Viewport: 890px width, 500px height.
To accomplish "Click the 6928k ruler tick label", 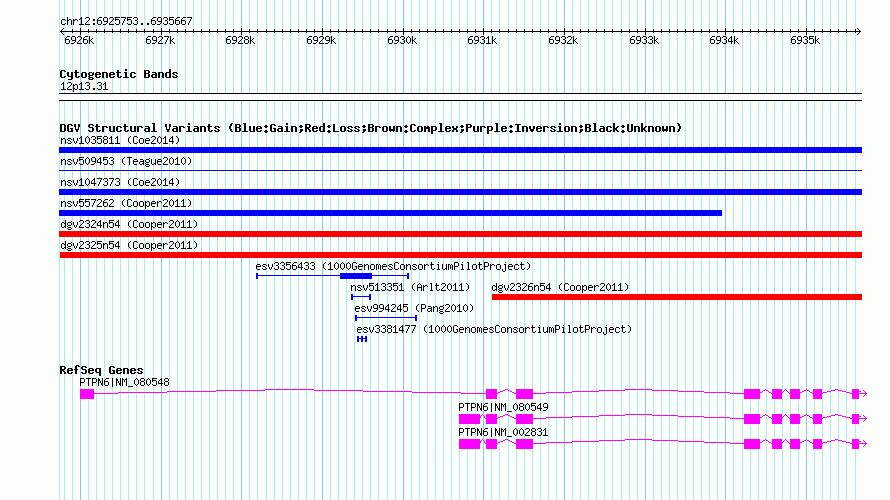I will [240, 40].
